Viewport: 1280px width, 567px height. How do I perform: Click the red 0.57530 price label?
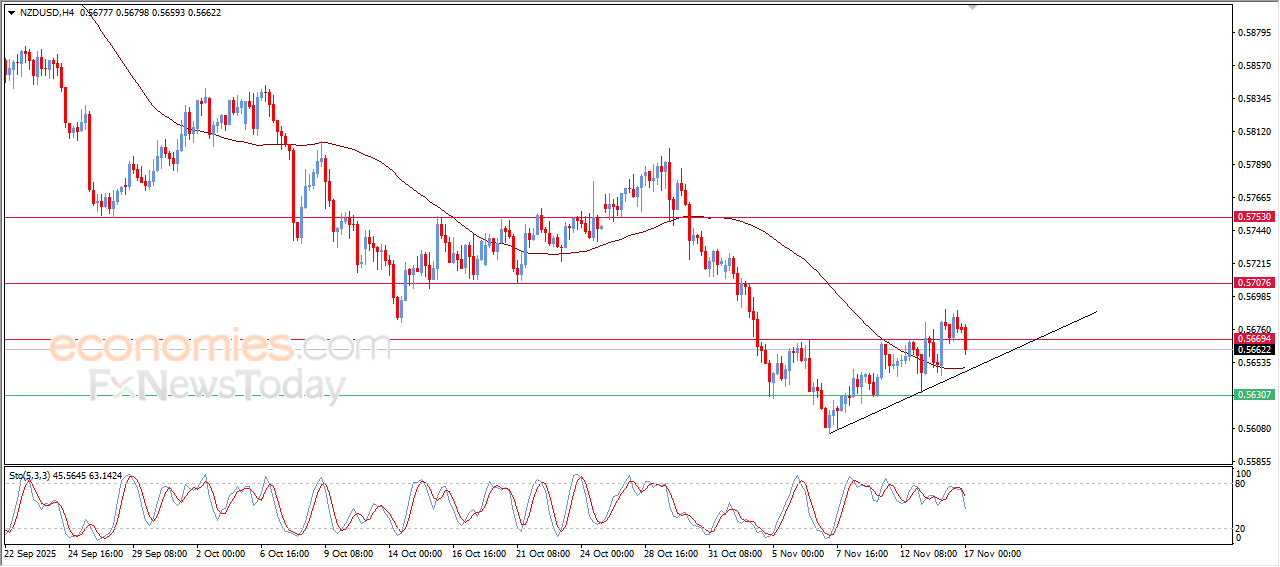click(1254, 217)
